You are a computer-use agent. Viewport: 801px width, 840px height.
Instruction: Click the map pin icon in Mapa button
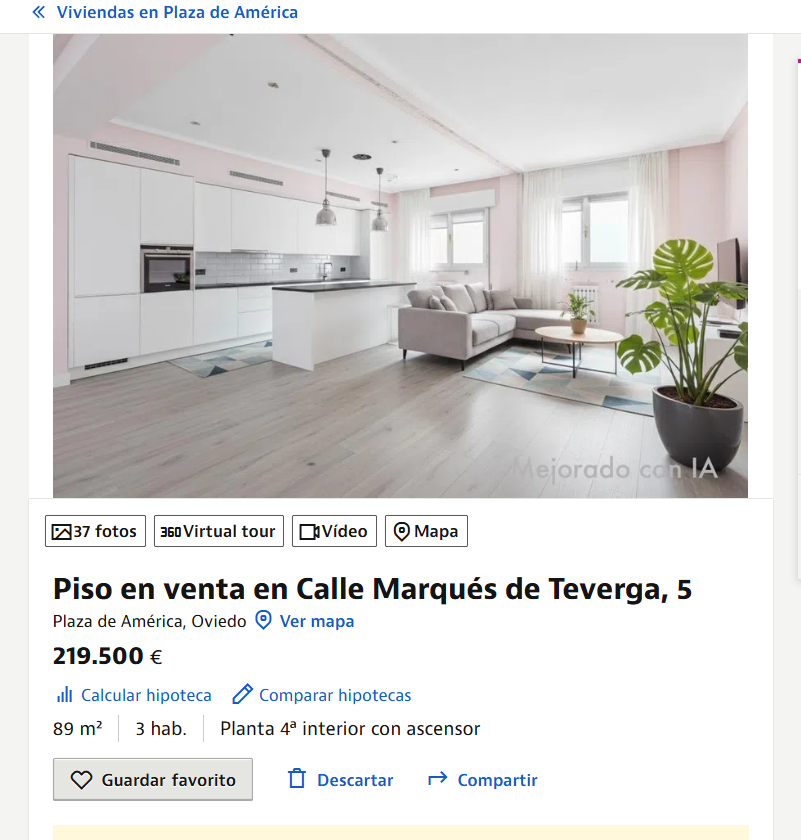point(401,531)
